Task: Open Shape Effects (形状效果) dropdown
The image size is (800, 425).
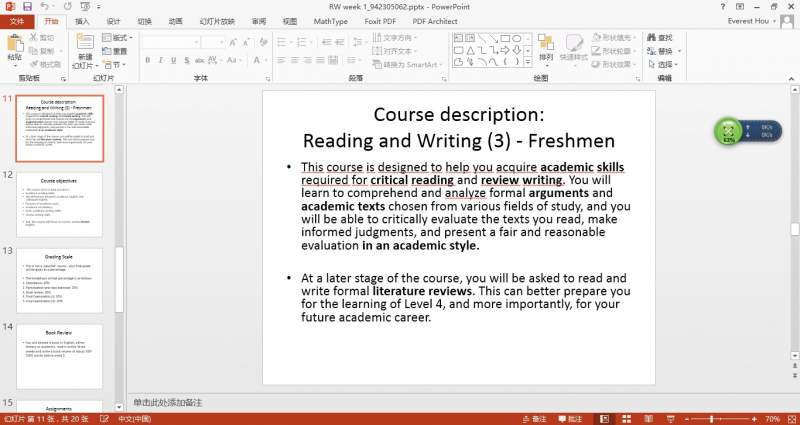Action: tap(614, 64)
